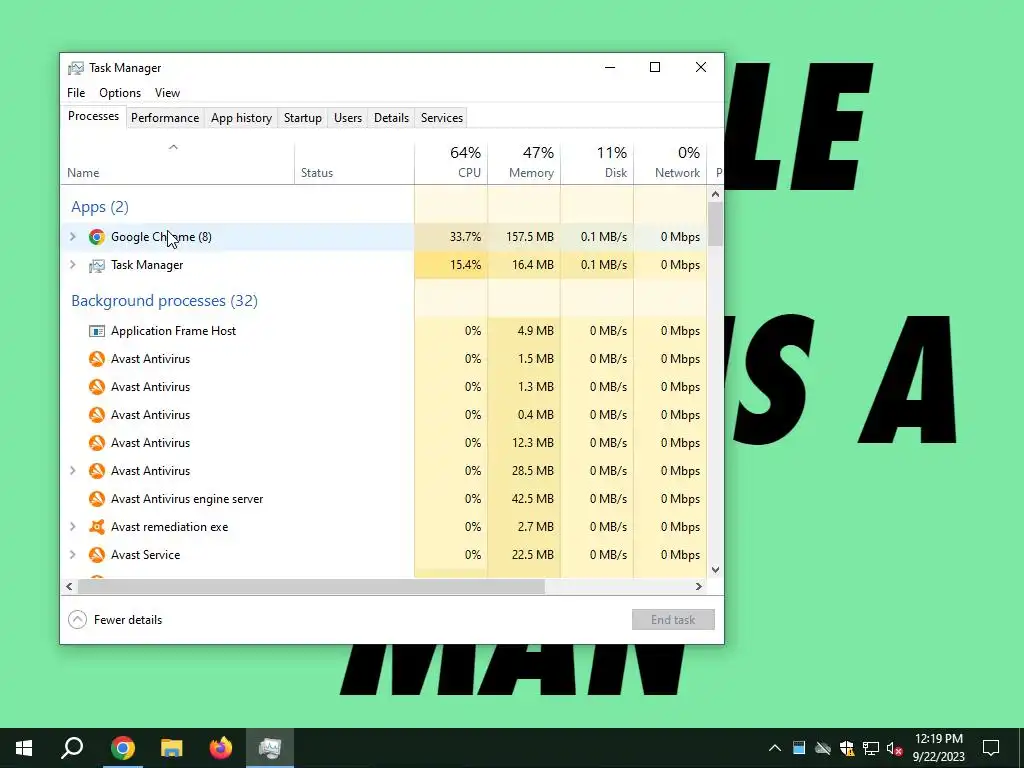Open the File menu
Image resolution: width=1024 pixels, height=768 pixels.
pyautogui.click(x=76, y=93)
